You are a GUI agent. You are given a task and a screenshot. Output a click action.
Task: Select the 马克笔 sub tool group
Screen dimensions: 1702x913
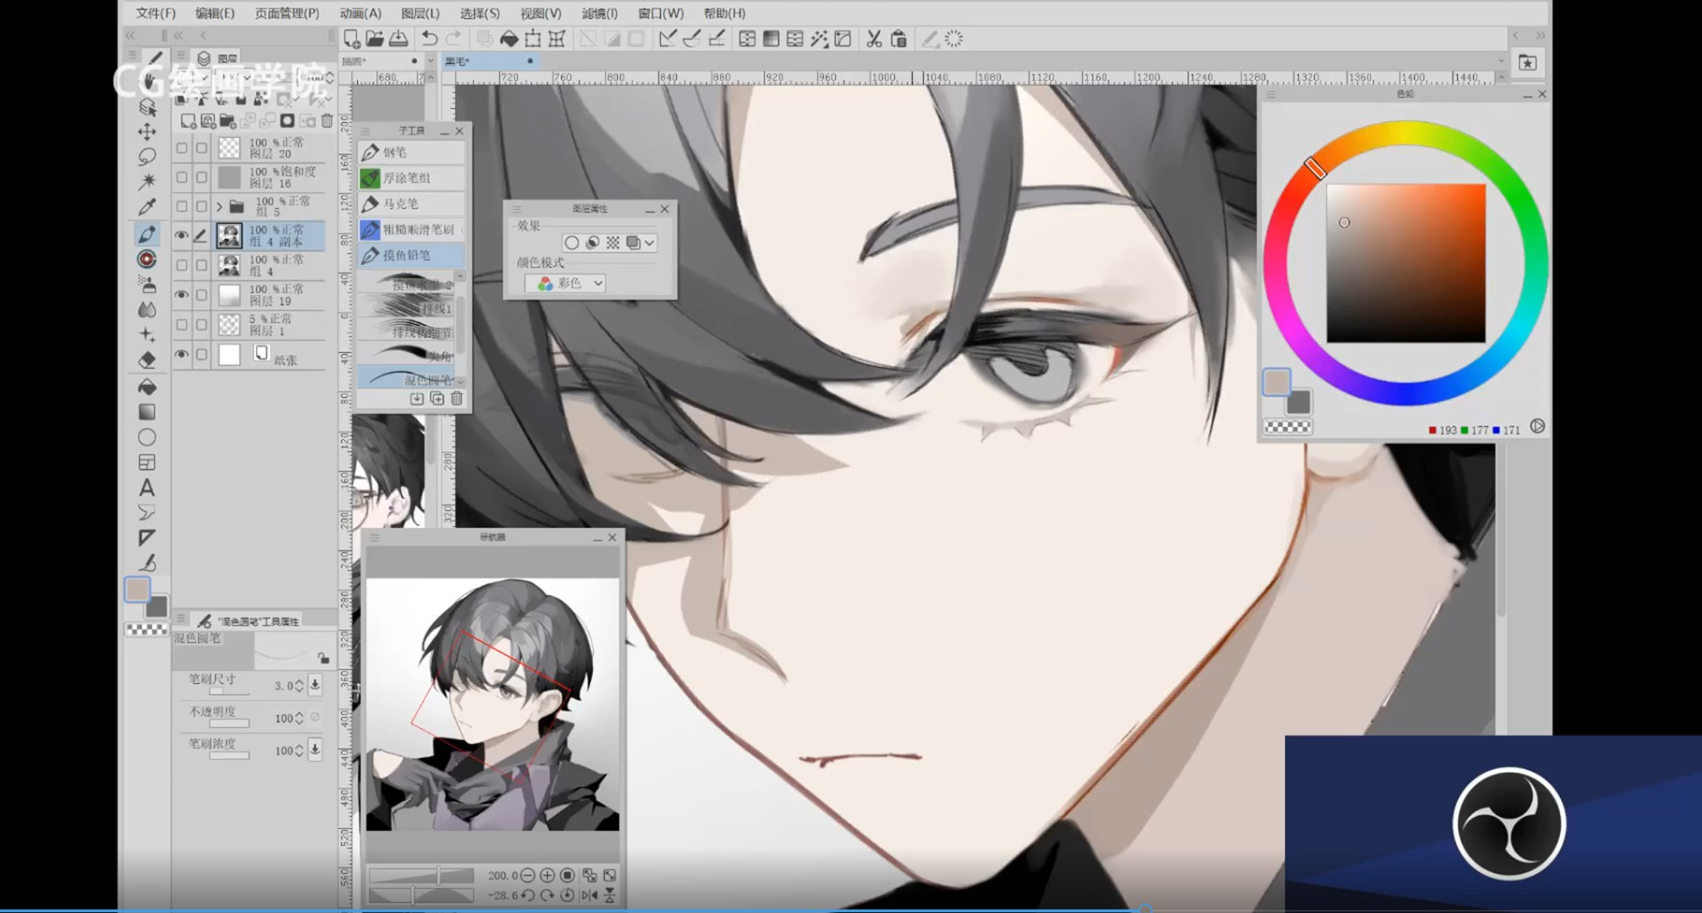(411, 204)
